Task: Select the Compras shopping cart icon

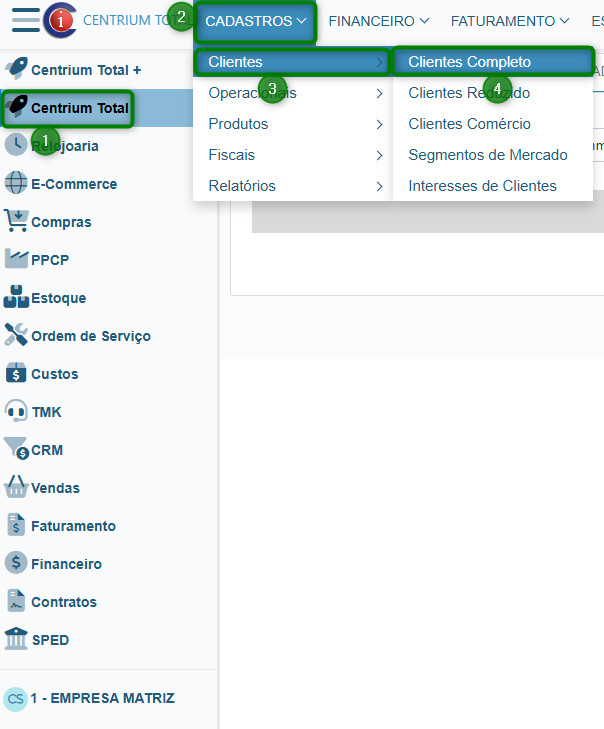Action: click(x=16, y=222)
